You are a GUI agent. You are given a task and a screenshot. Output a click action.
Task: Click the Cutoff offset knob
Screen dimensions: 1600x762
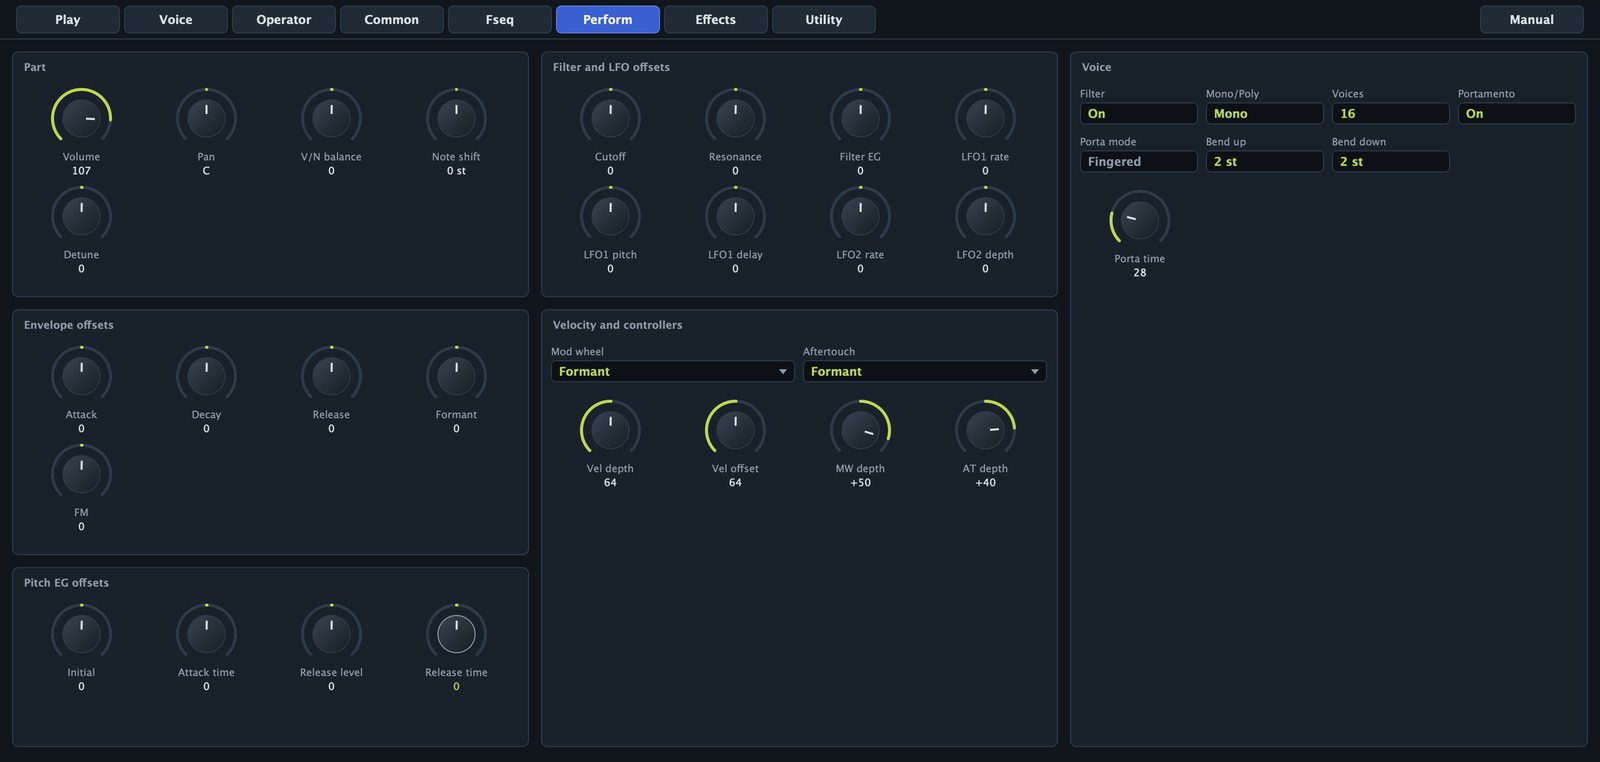[610, 118]
